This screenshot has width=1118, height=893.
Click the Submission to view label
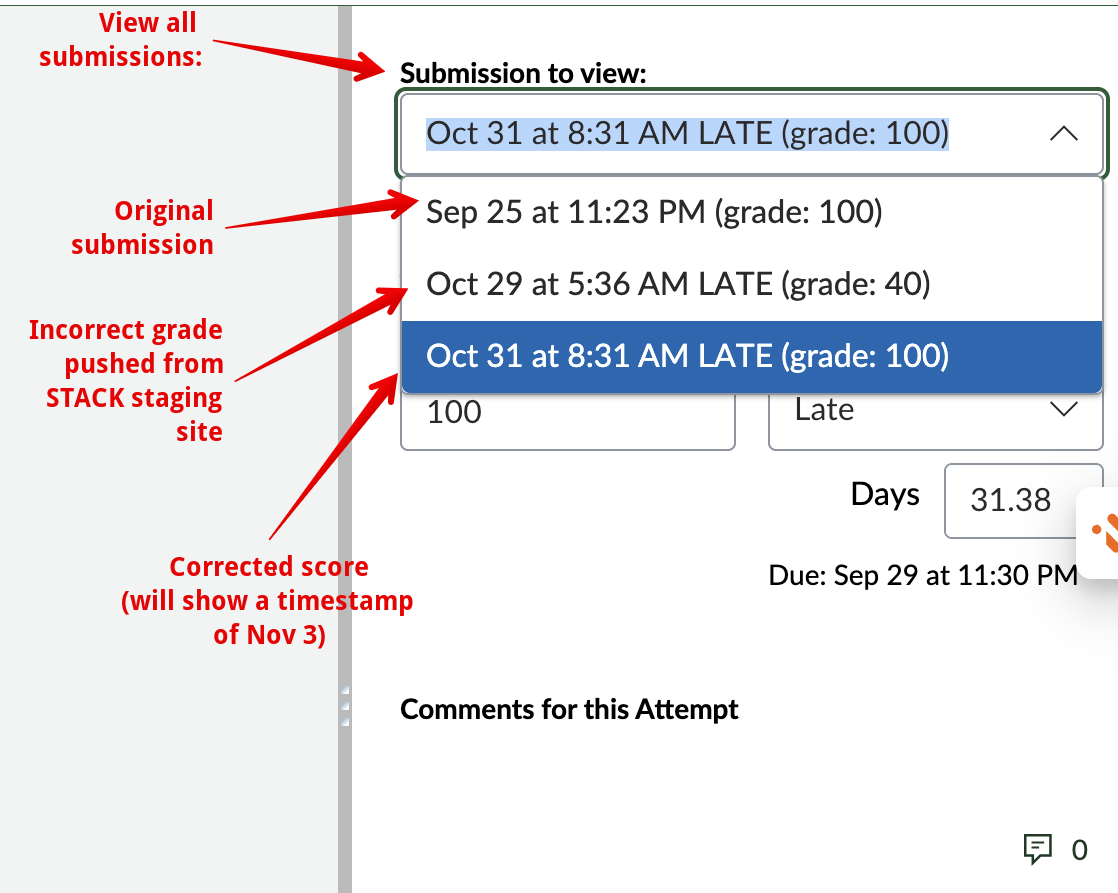click(523, 73)
